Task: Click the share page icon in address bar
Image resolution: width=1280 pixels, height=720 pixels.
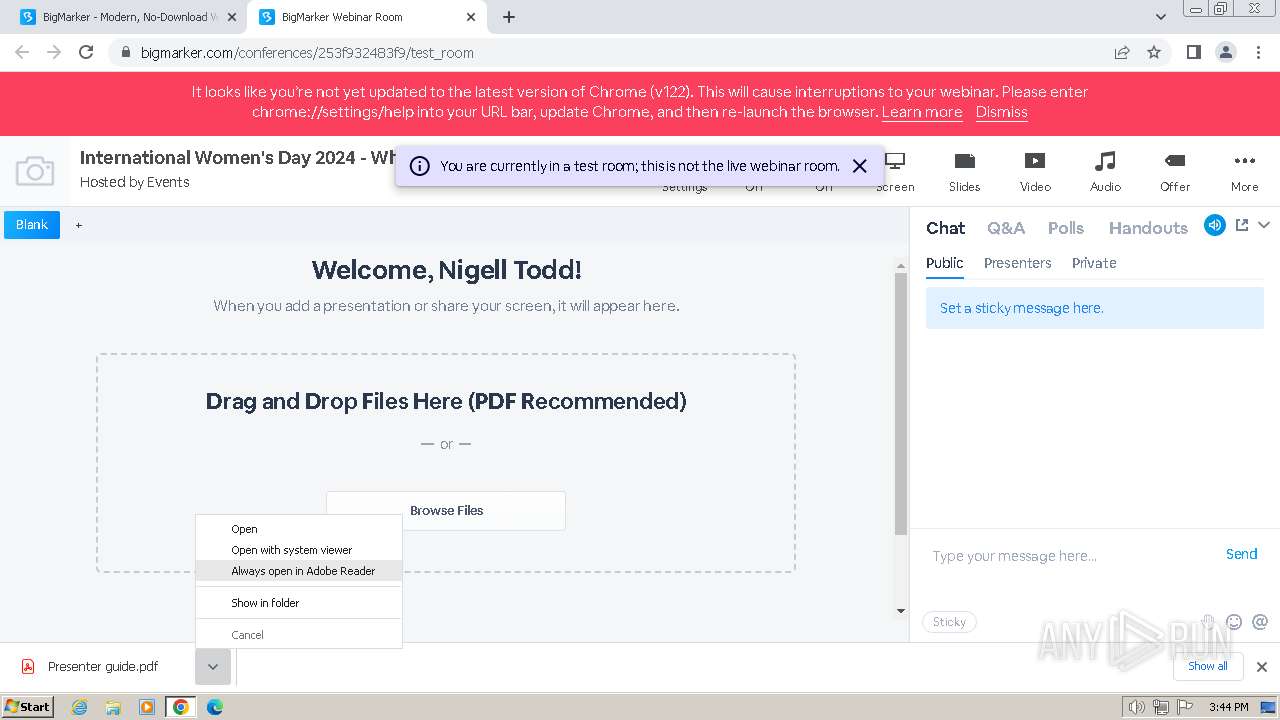Action: tap(1122, 52)
